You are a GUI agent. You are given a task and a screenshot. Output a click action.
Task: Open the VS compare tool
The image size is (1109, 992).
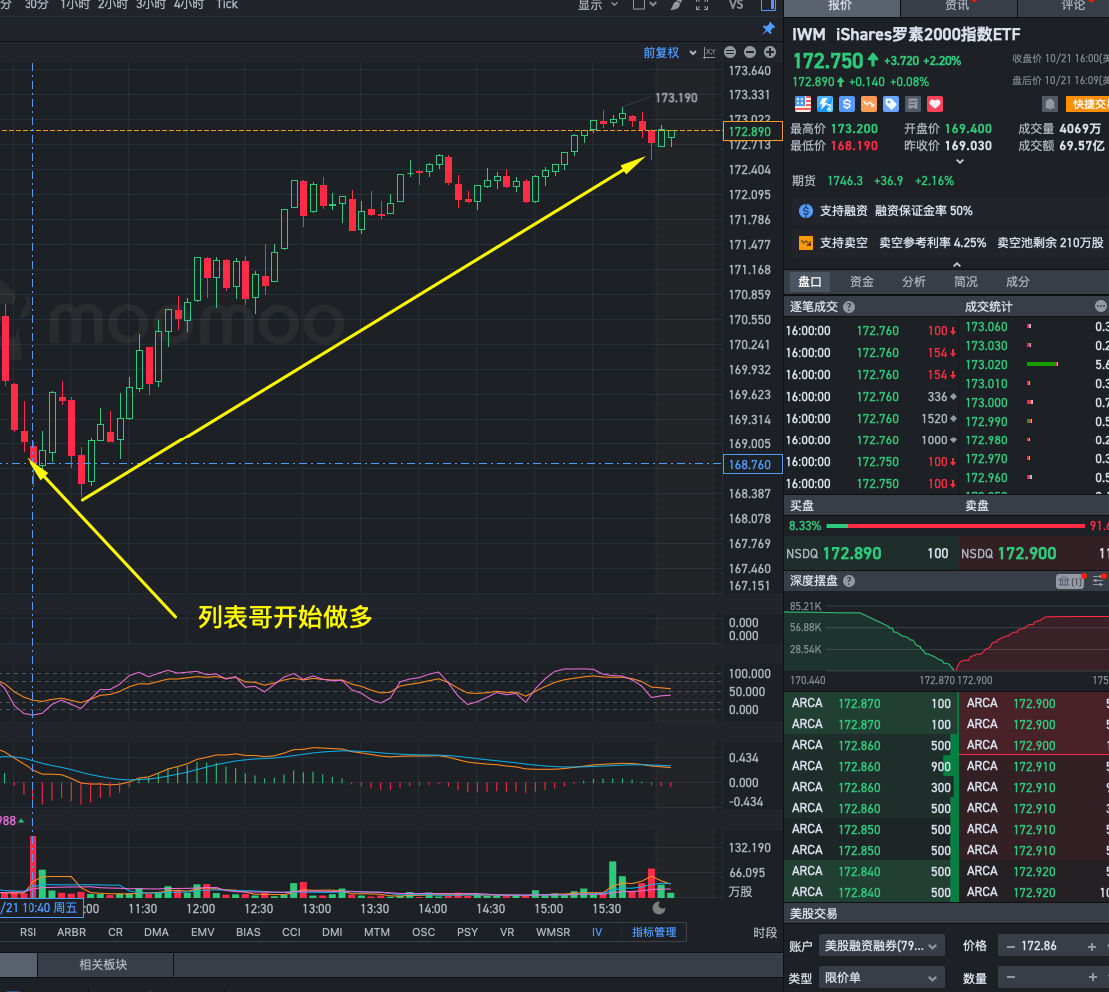coord(736,5)
